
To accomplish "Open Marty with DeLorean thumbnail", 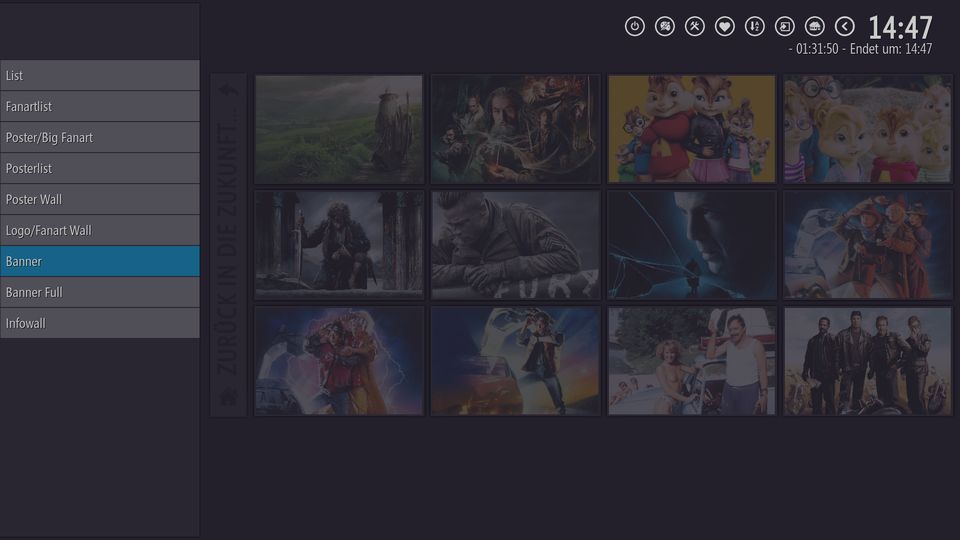I will coord(516,361).
